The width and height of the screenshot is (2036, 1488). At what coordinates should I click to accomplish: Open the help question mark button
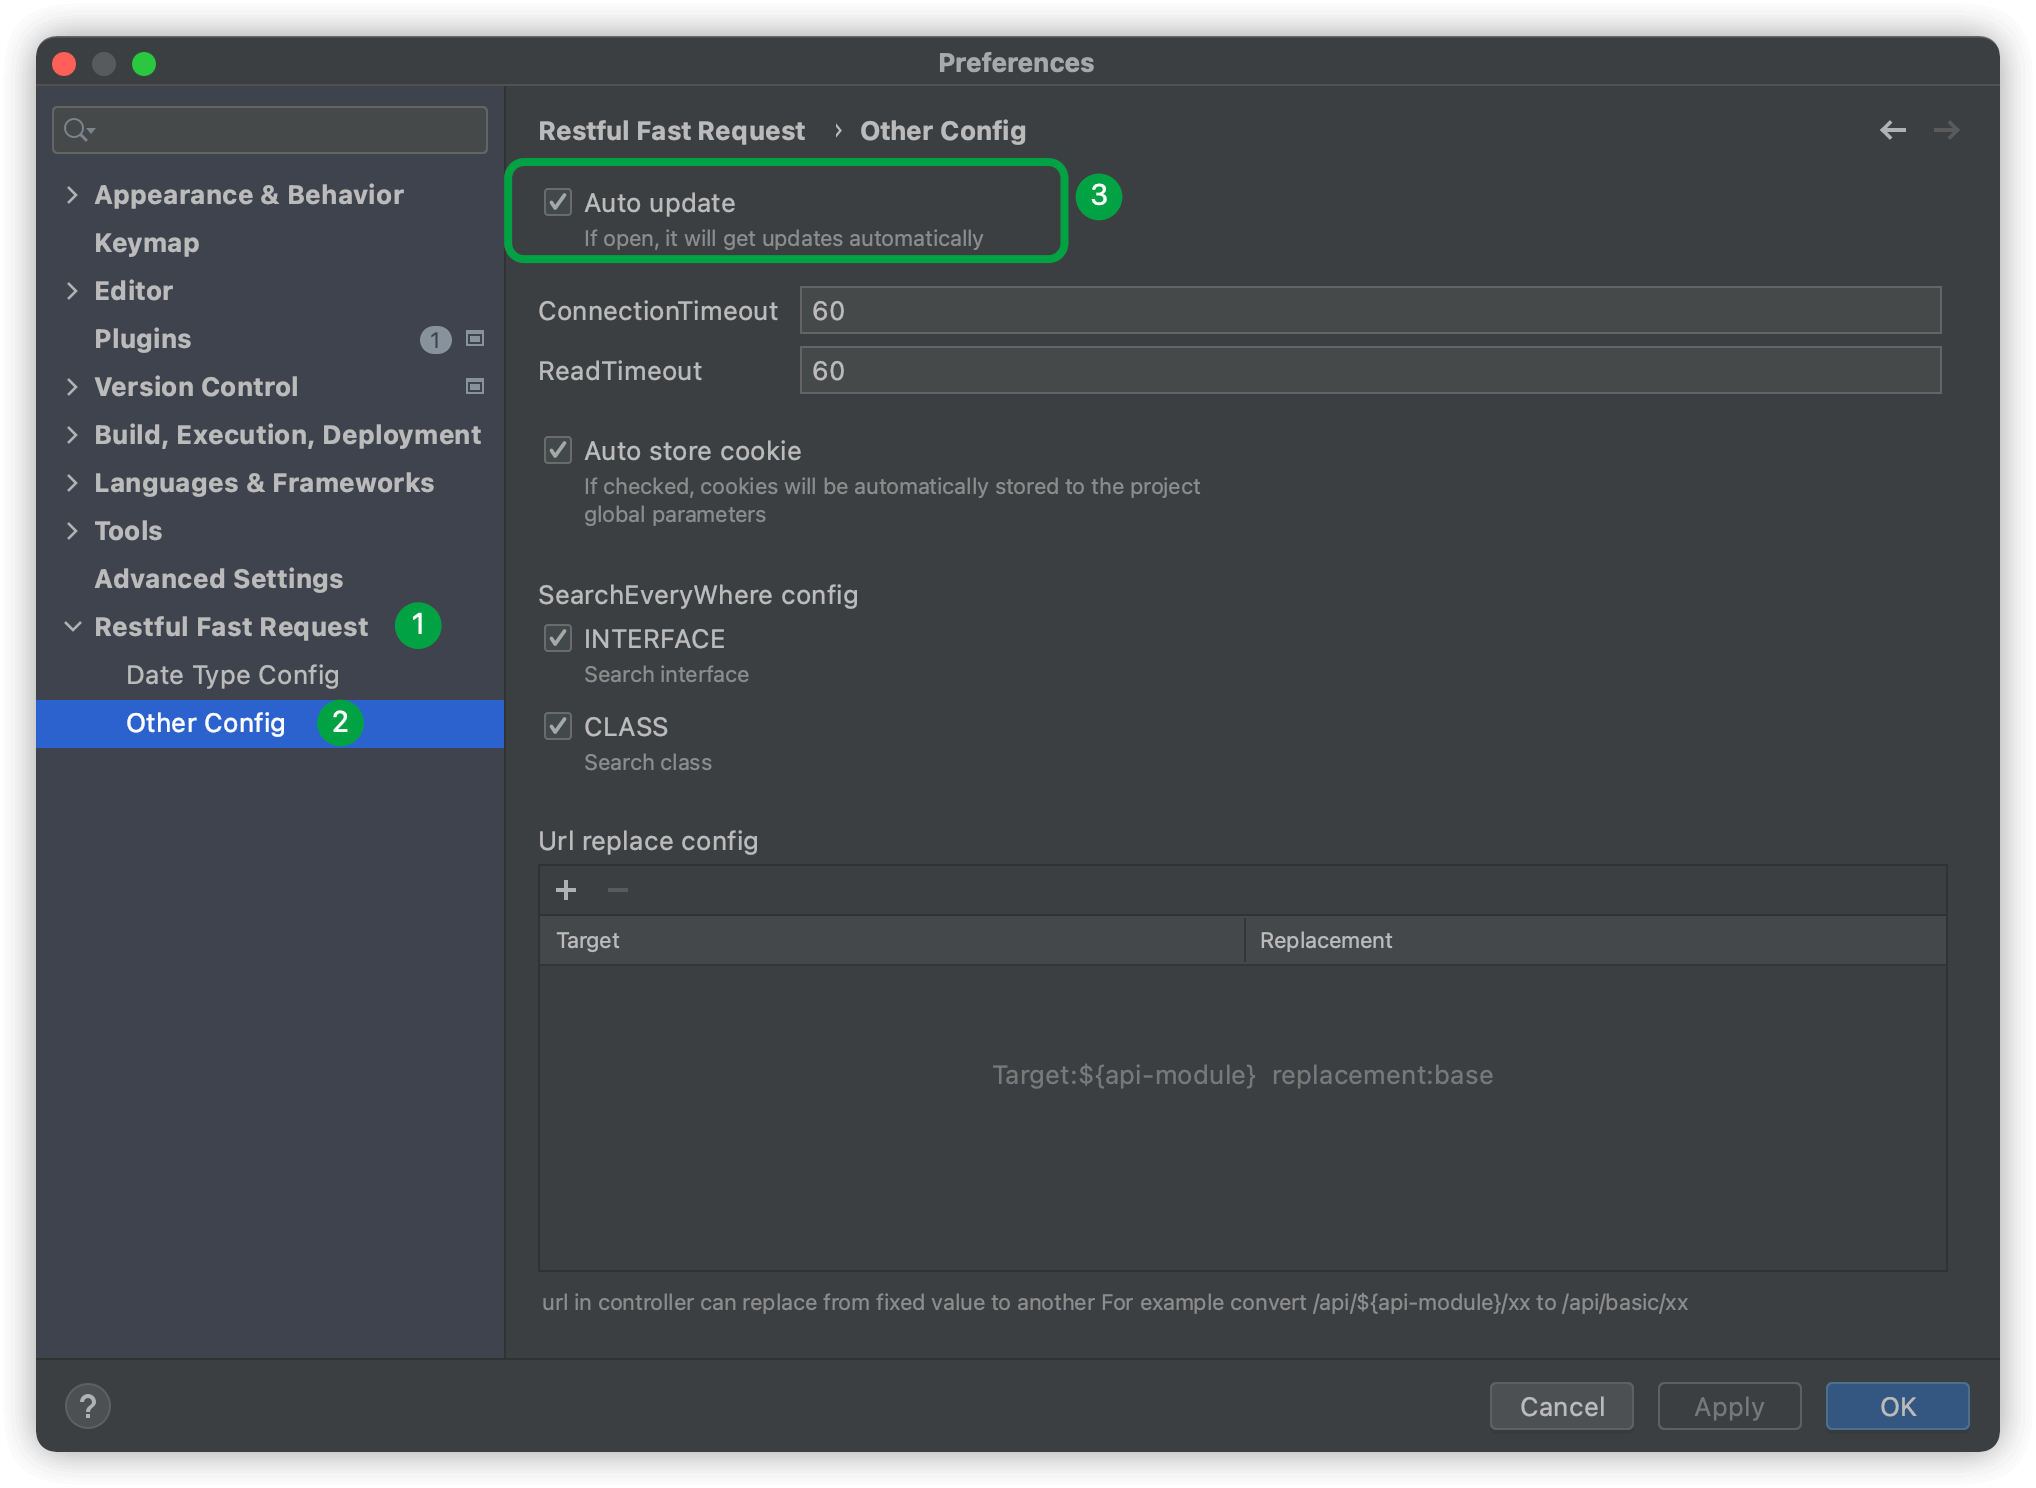(88, 1406)
